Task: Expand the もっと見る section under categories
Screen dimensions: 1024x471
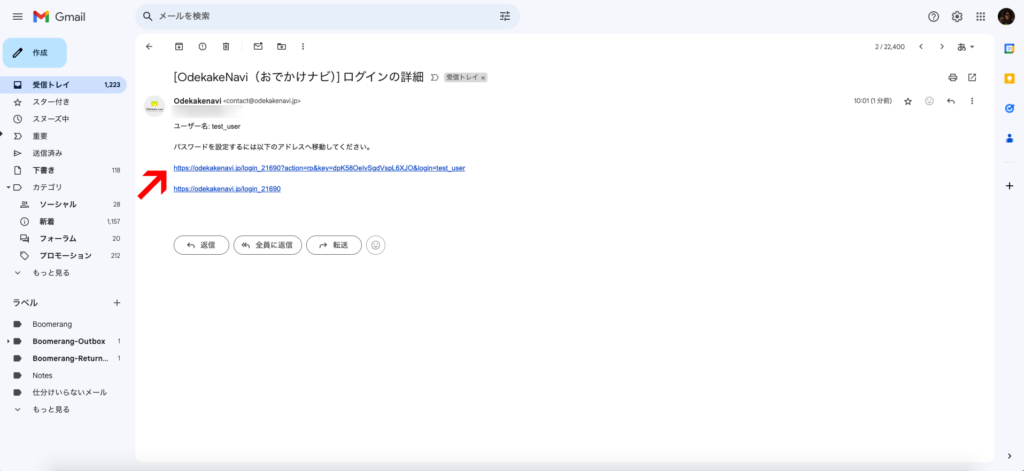Action: pos(48,272)
